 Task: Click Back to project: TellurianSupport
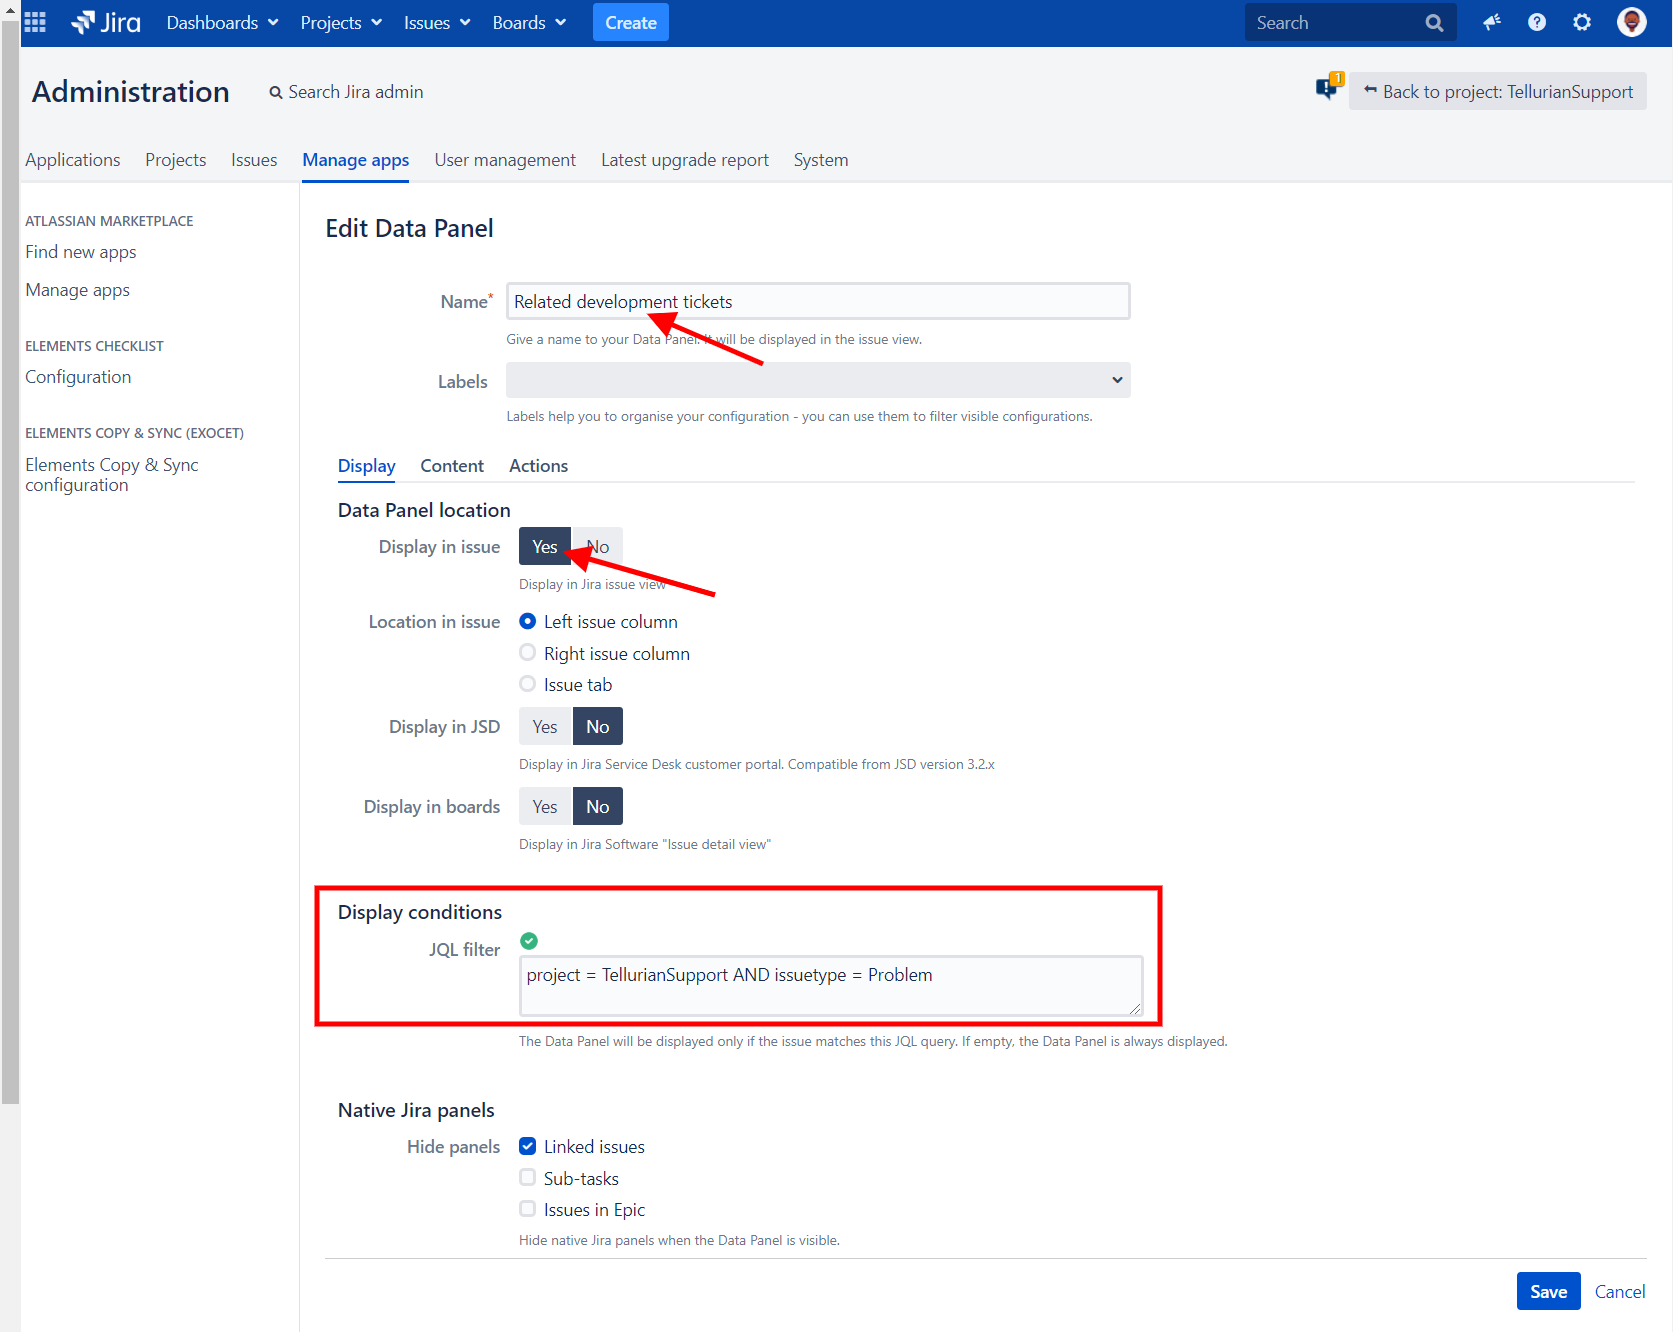pyautogui.click(x=1497, y=91)
